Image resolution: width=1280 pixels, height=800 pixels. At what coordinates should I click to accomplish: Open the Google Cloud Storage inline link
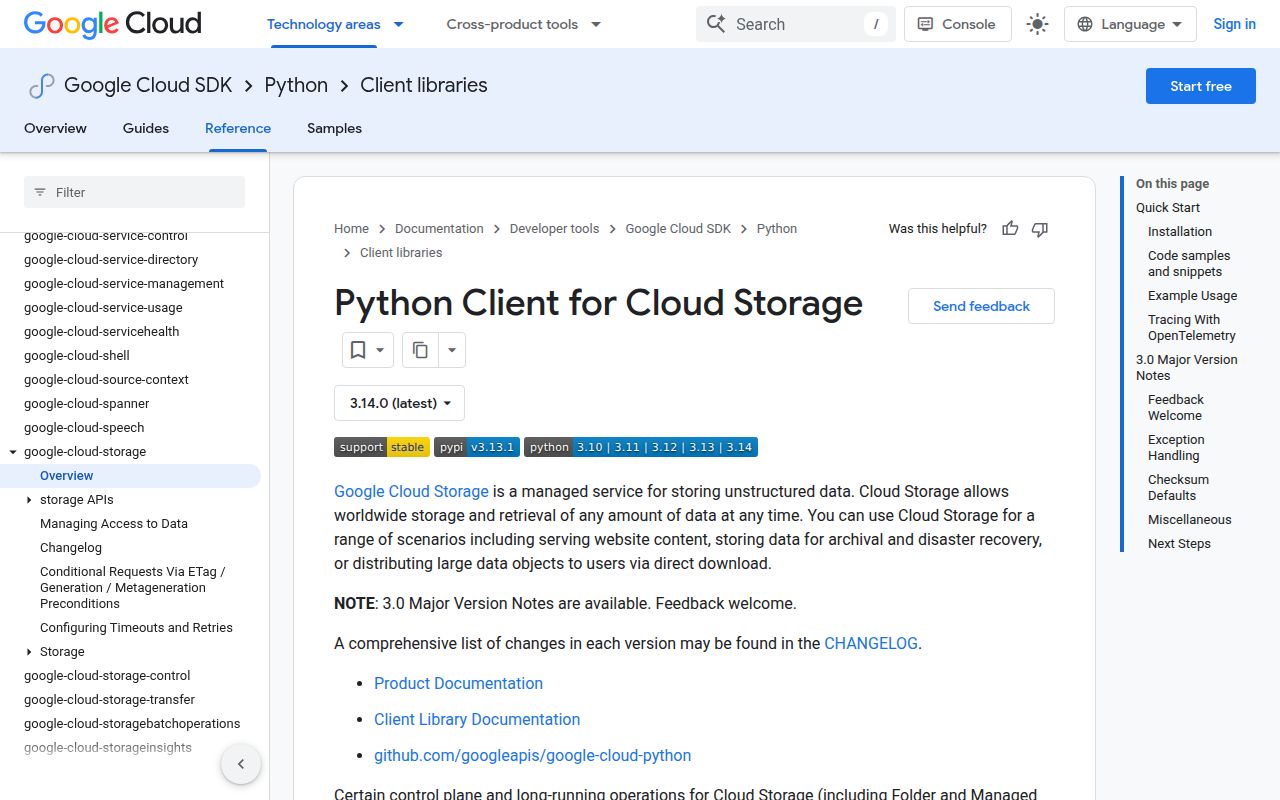(x=411, y=492)
